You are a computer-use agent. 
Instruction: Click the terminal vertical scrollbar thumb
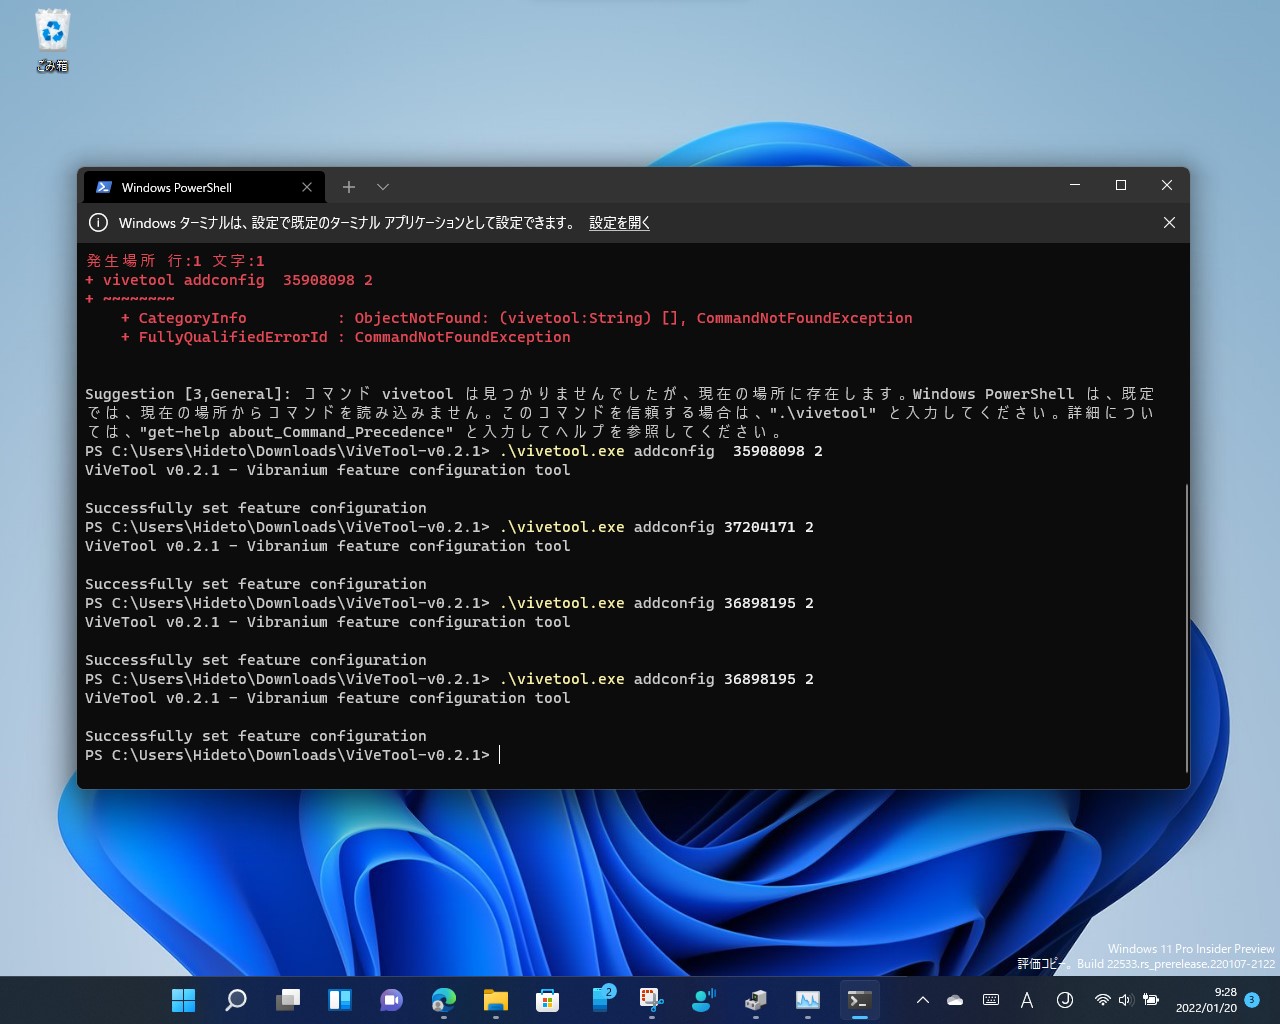pos(1187,627)
